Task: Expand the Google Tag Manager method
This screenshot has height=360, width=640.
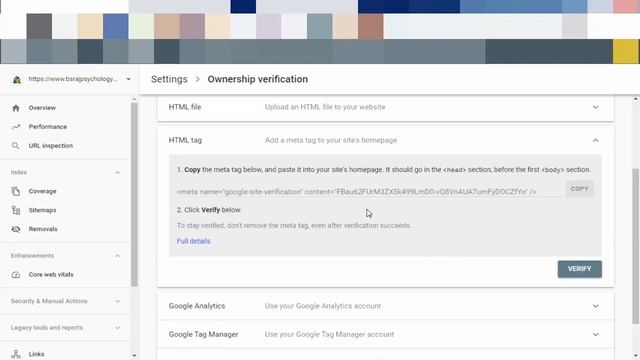Action: [596, 334]
